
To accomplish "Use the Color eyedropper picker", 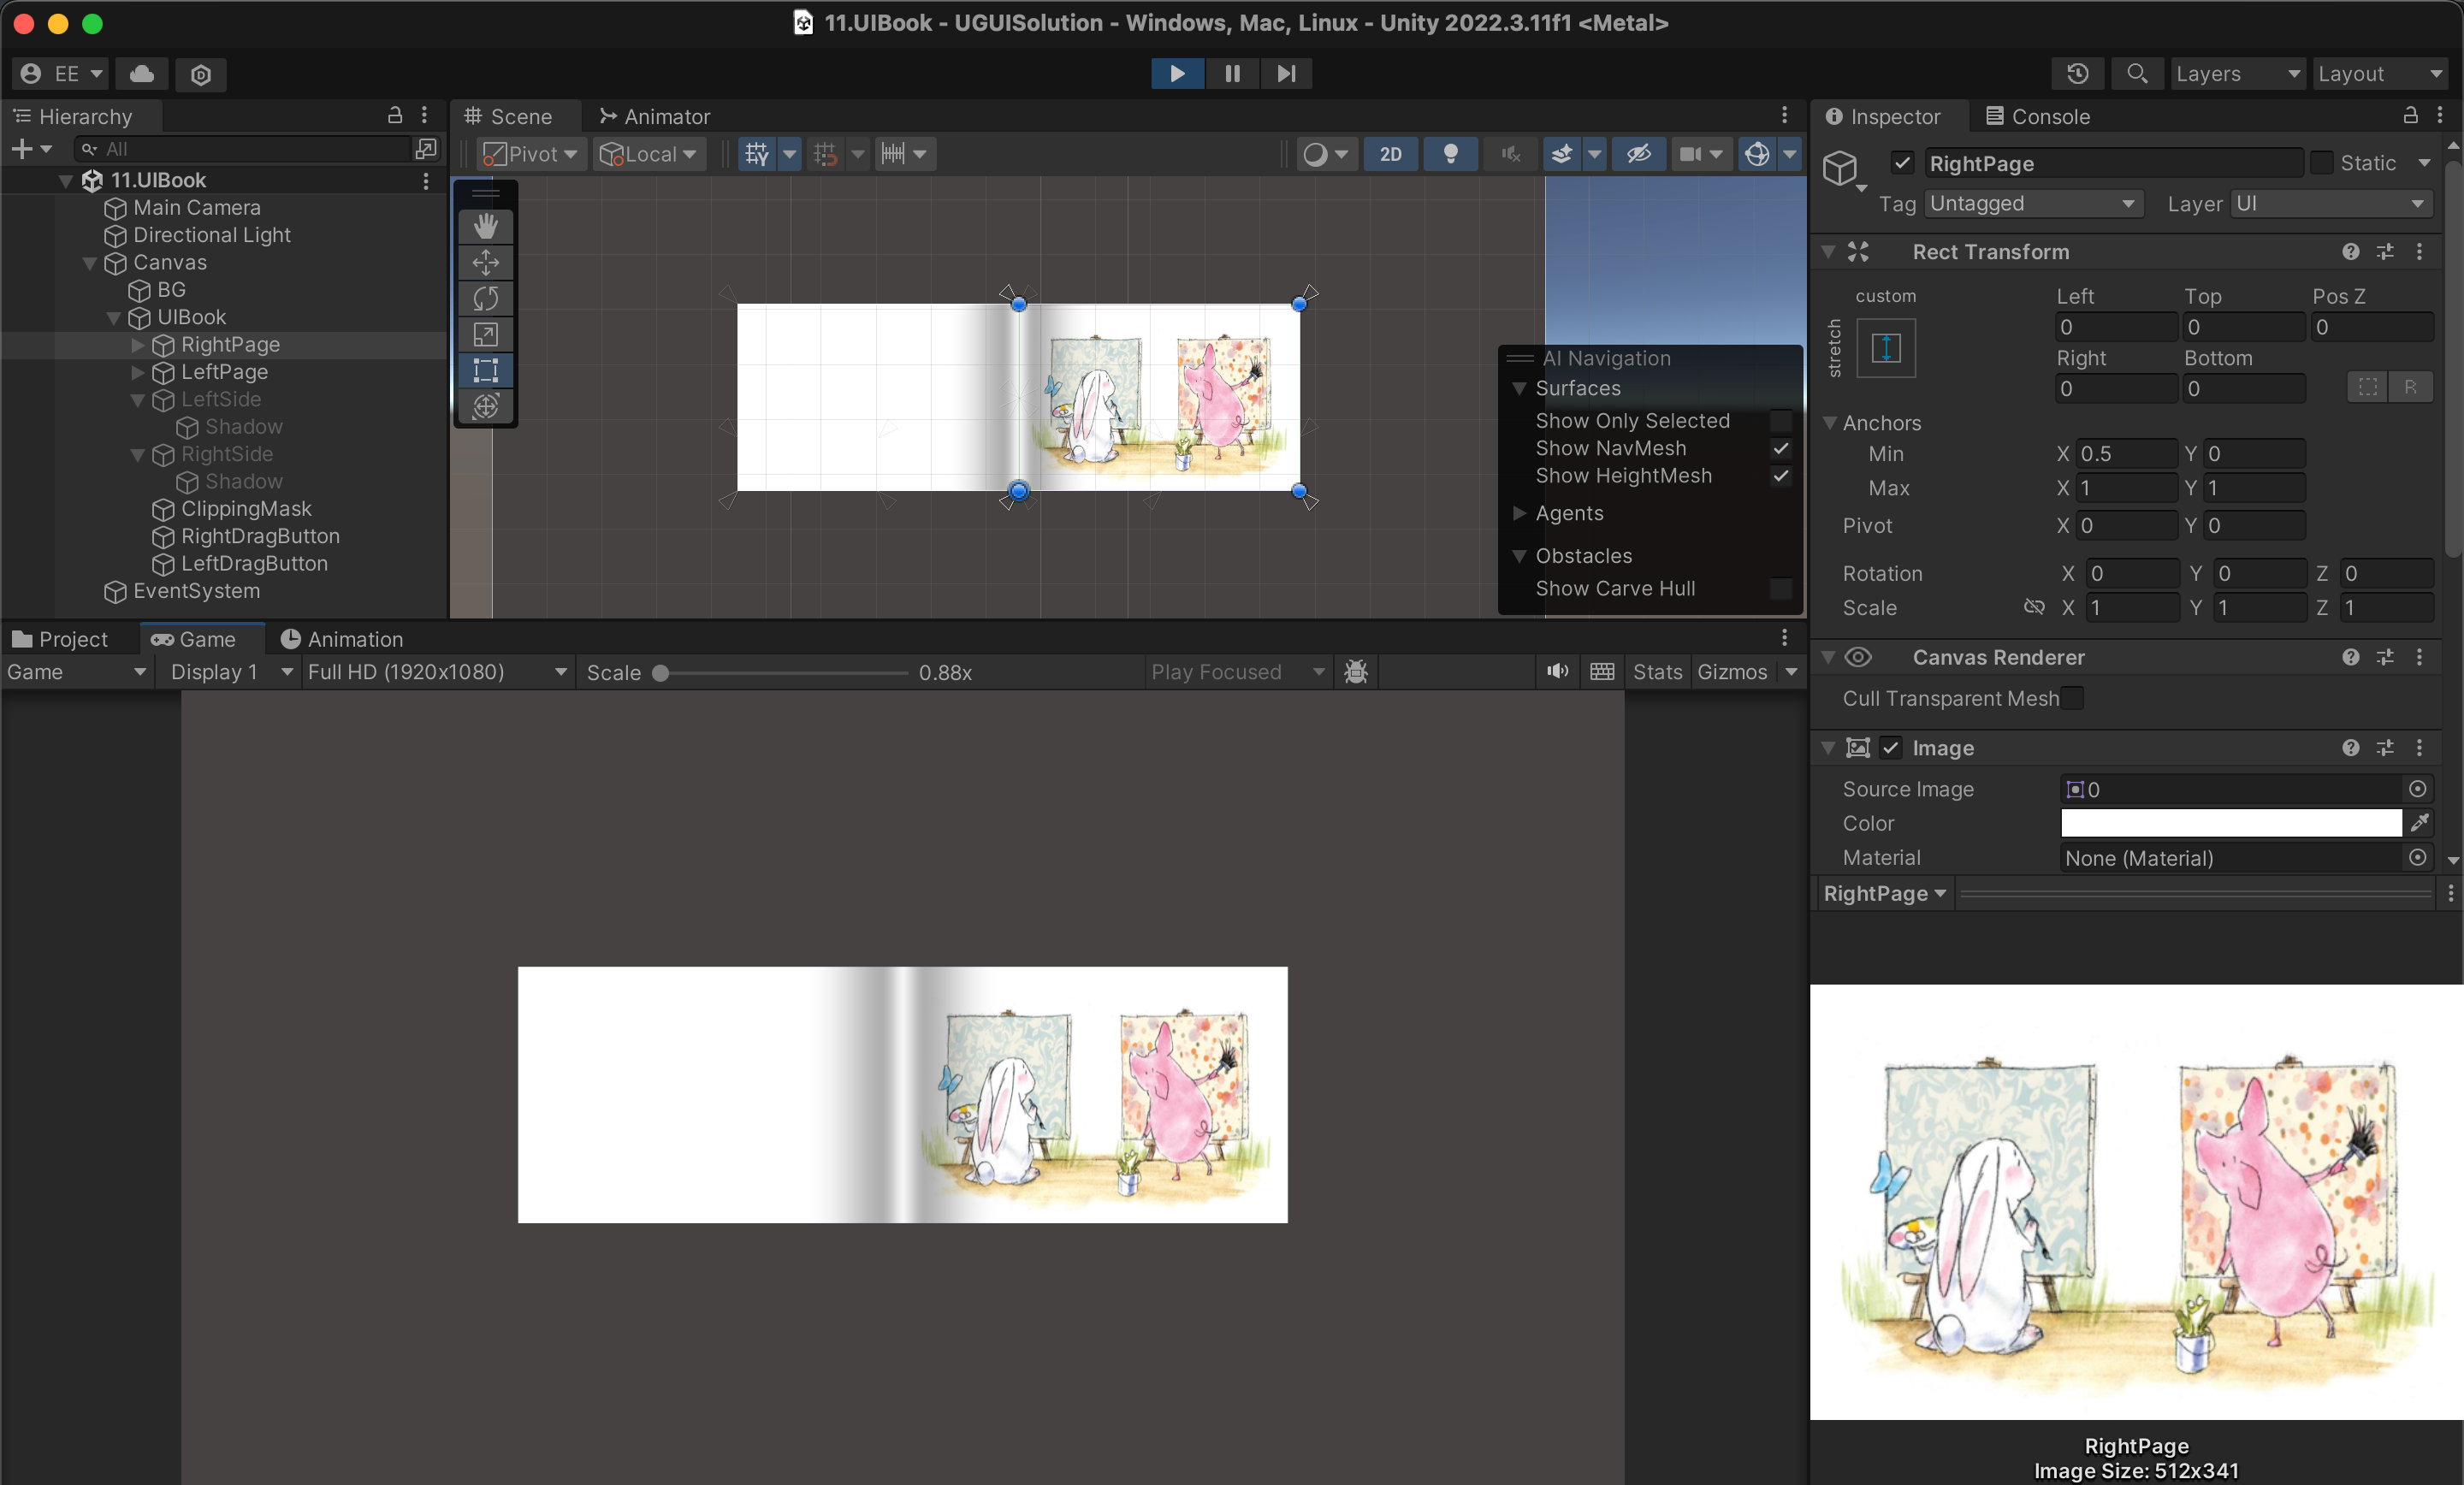I will coord(2419,823).
